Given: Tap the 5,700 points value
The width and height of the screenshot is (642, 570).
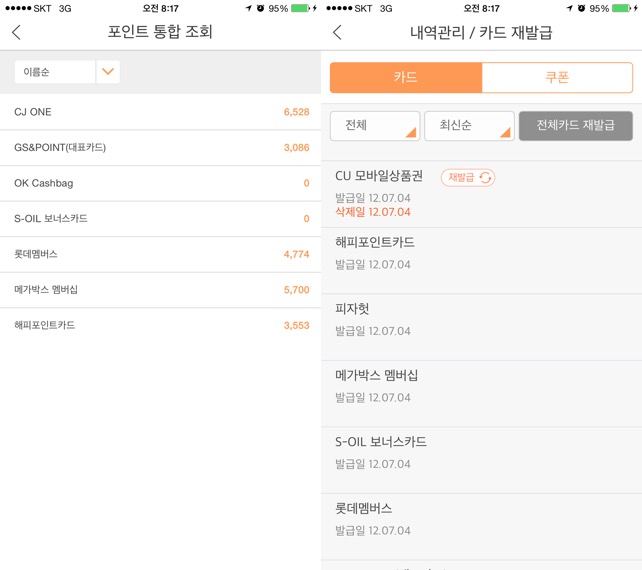Looking at the screenshot, I should (296, 290).
